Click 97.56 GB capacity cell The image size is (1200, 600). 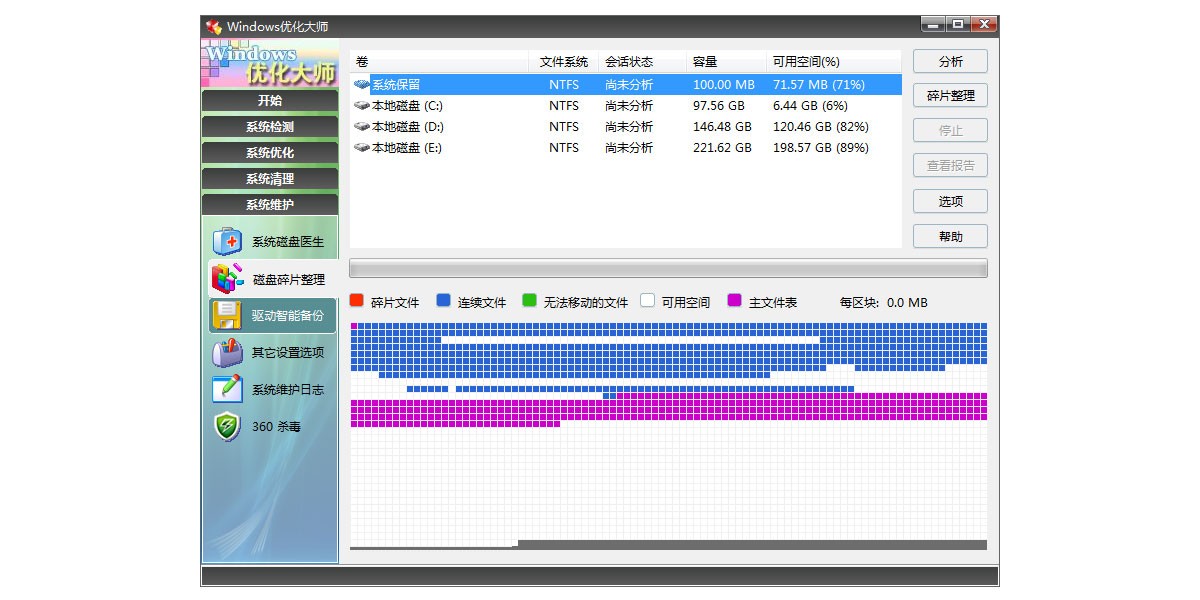[719, 106]
